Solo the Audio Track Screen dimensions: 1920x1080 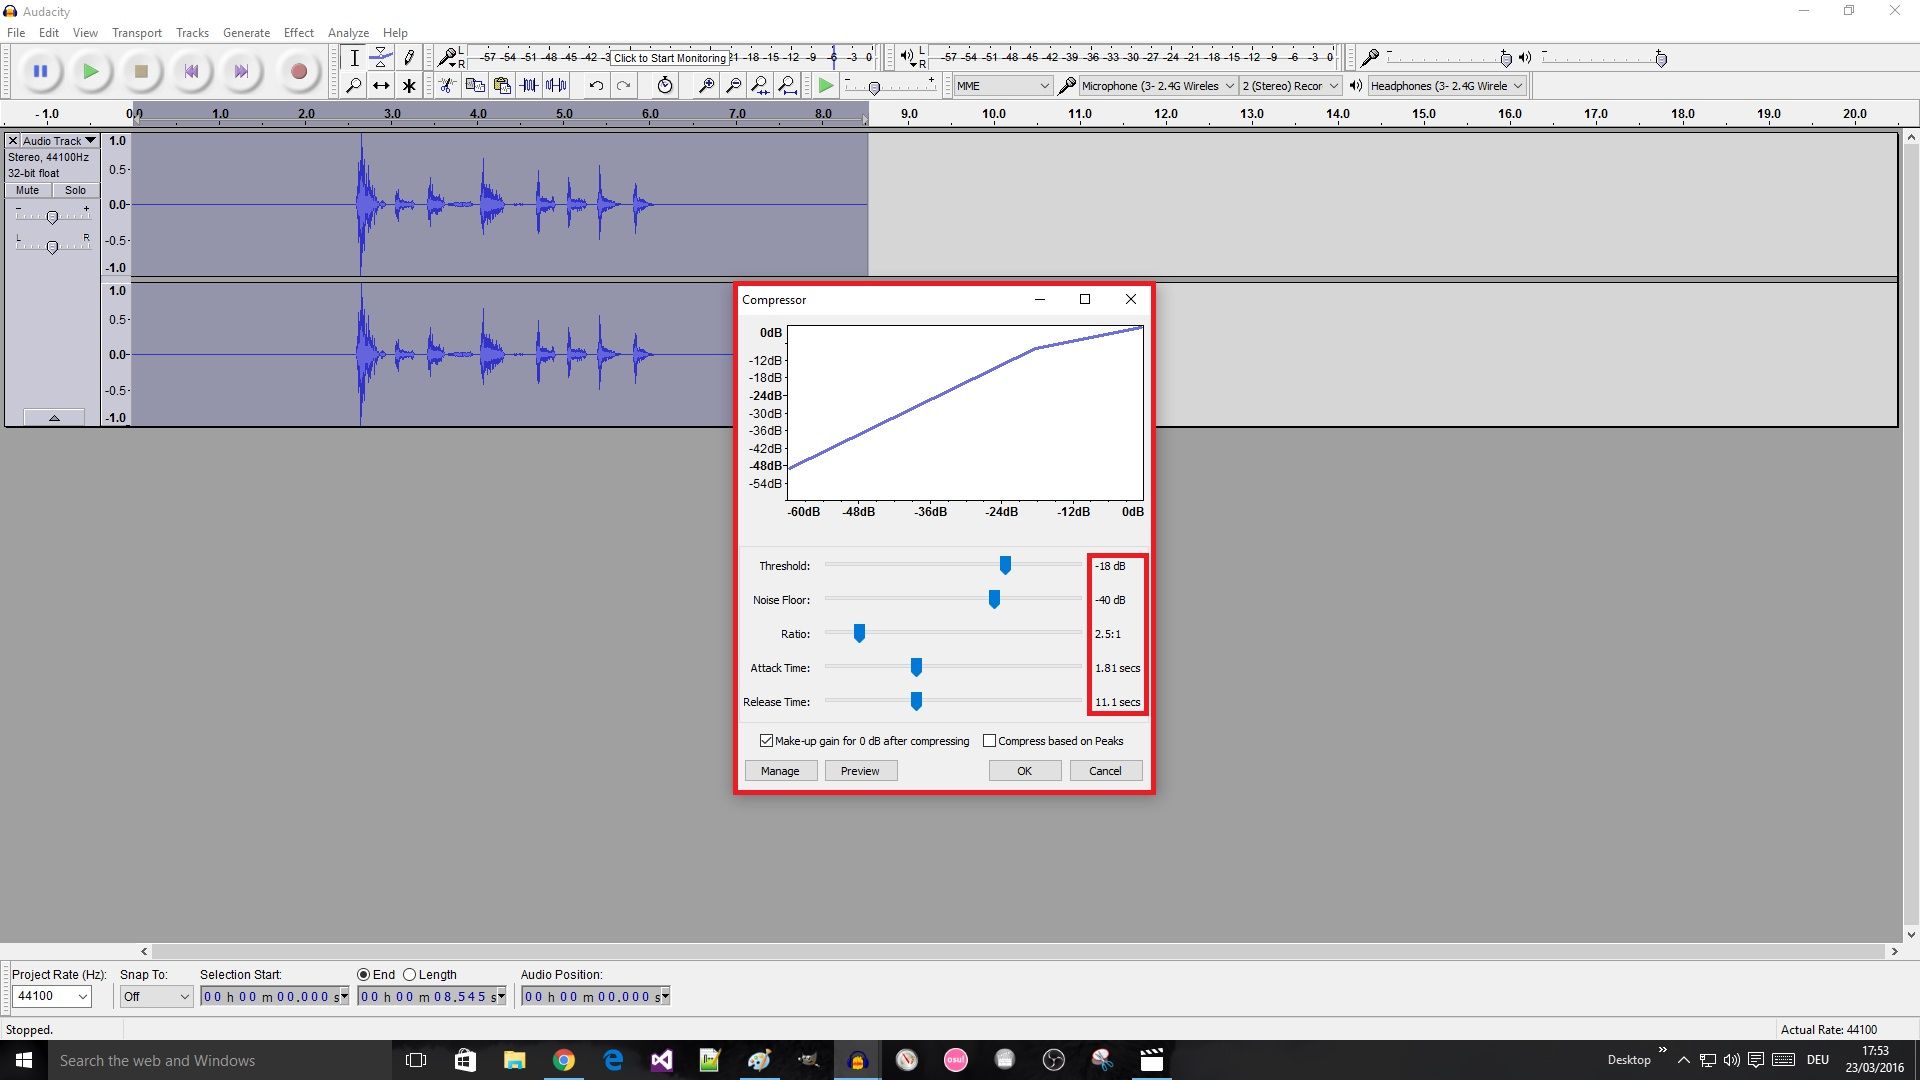(76, 190)
